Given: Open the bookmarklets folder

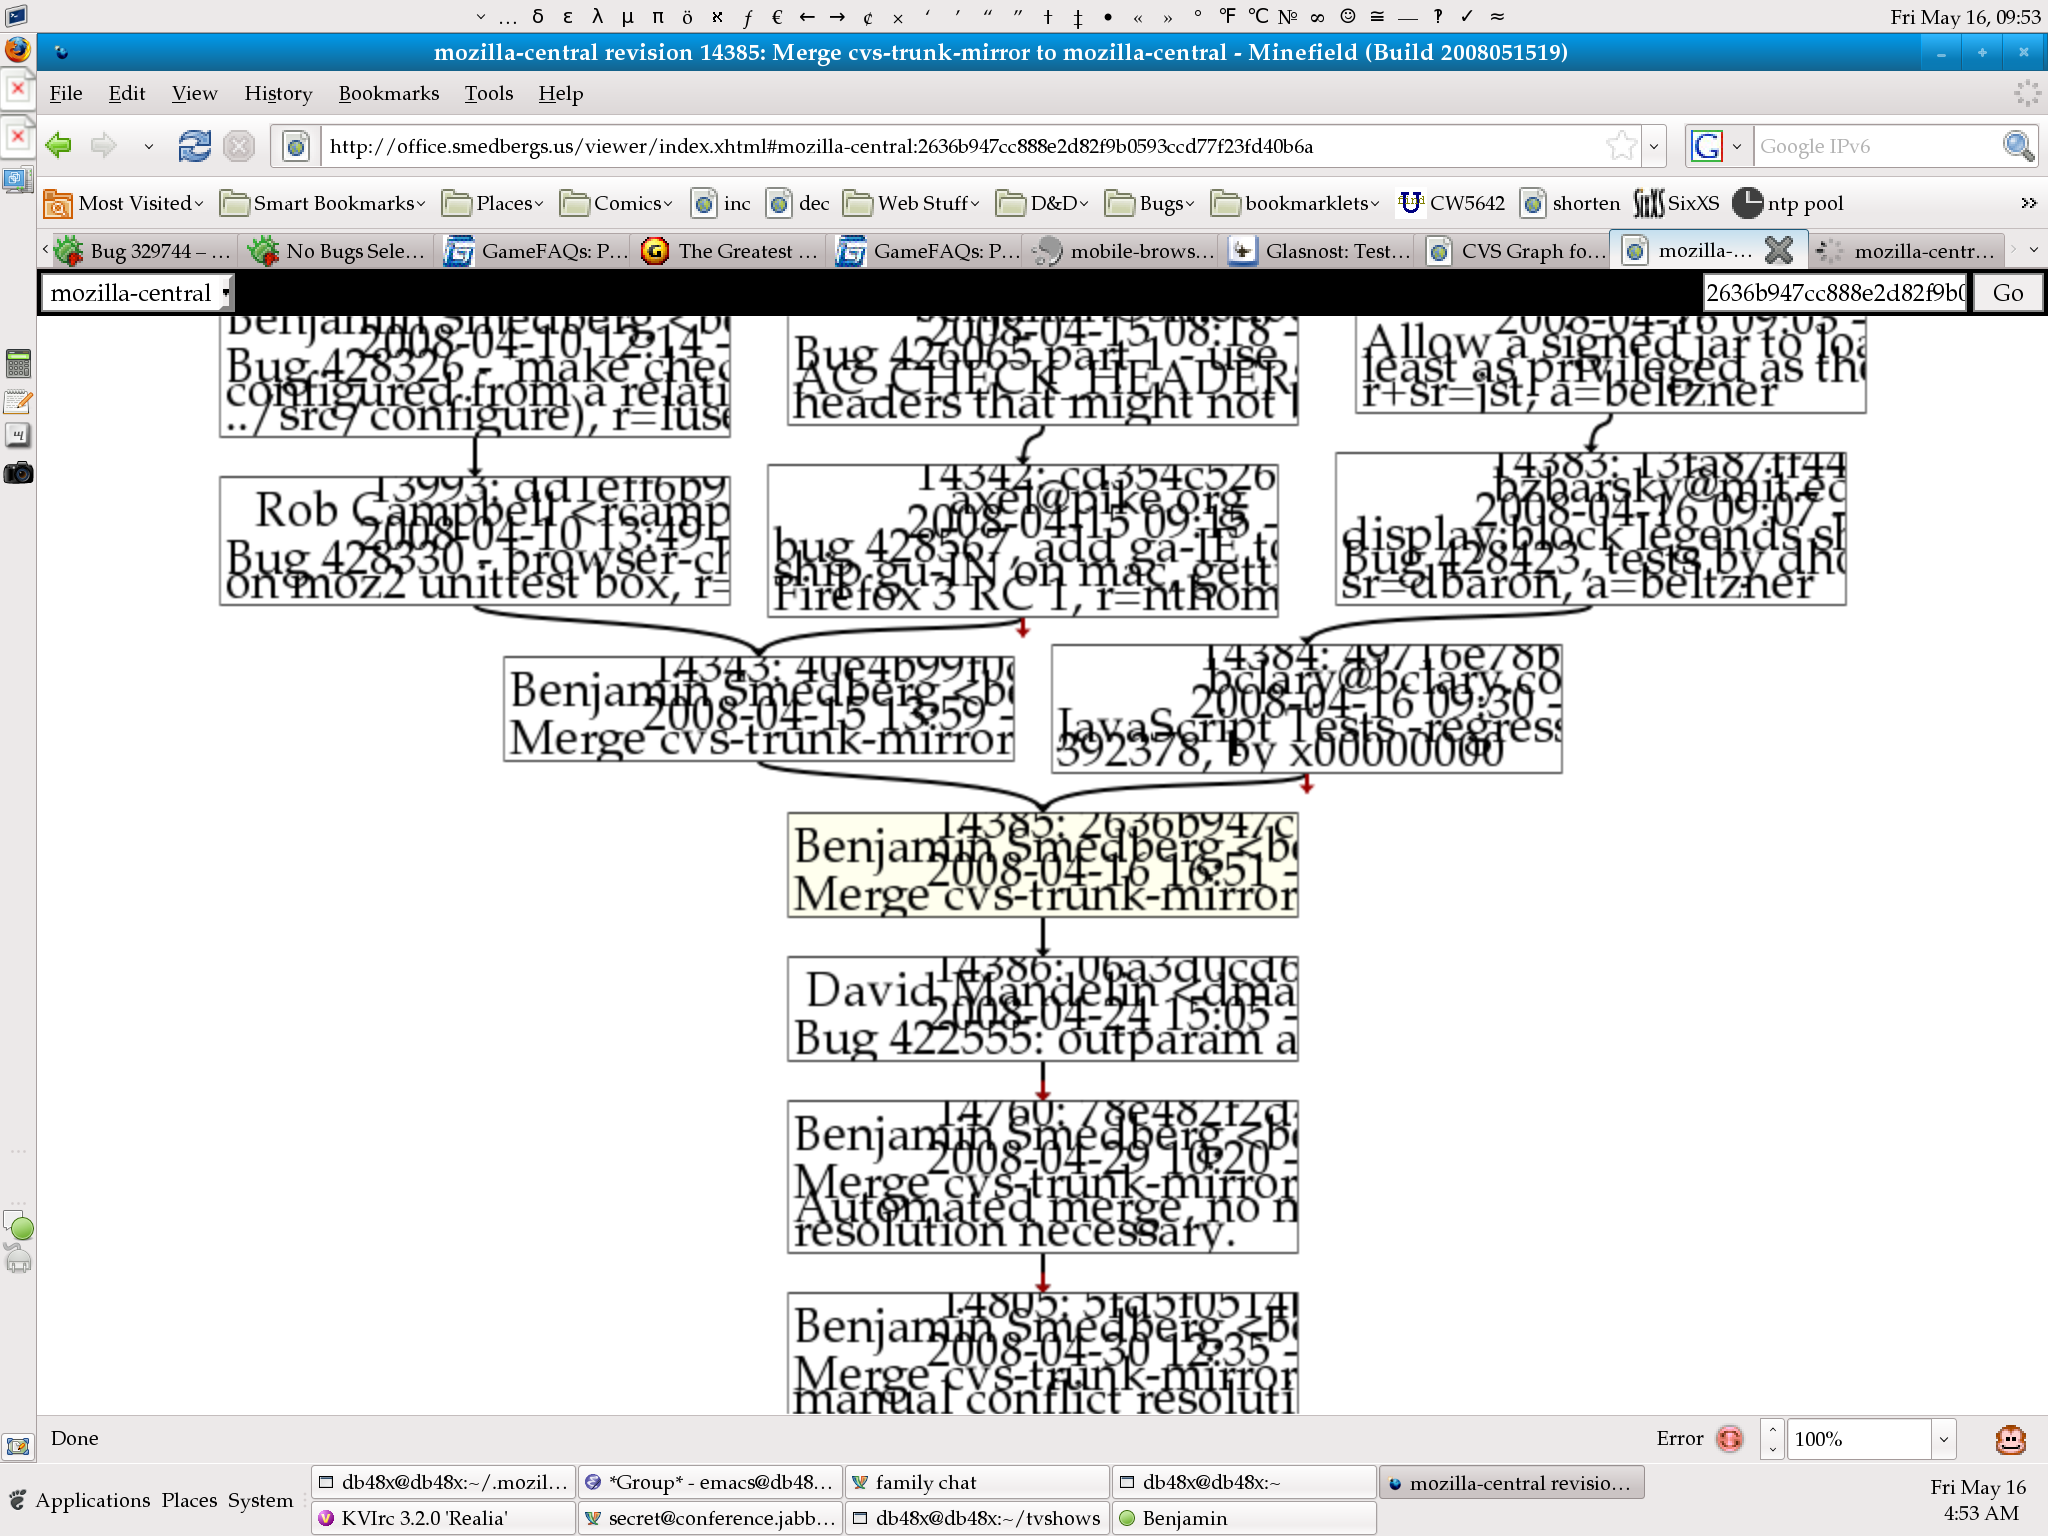Looking at the screenshot, I should click(1296, 203).
